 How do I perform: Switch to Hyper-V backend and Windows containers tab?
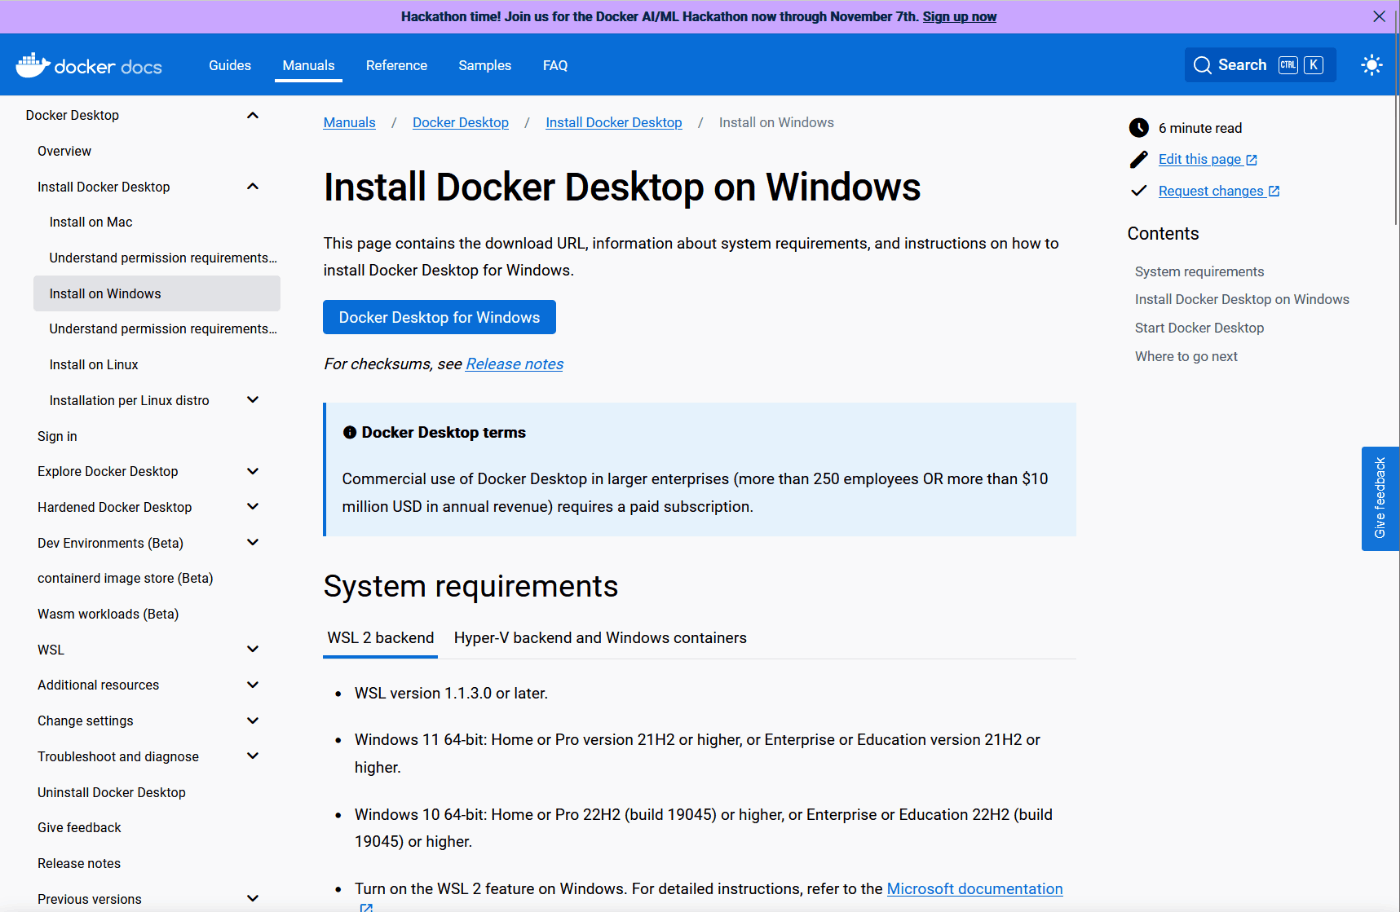600,638
